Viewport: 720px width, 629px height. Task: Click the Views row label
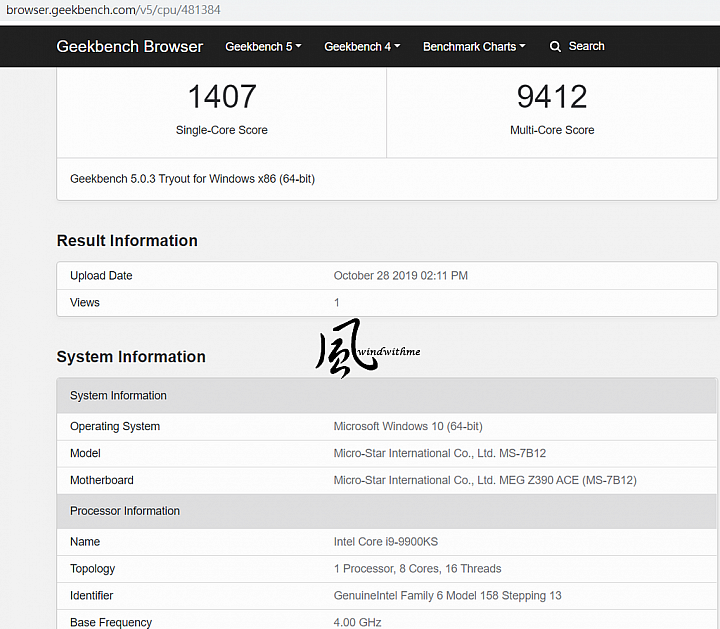coord(85,303)
